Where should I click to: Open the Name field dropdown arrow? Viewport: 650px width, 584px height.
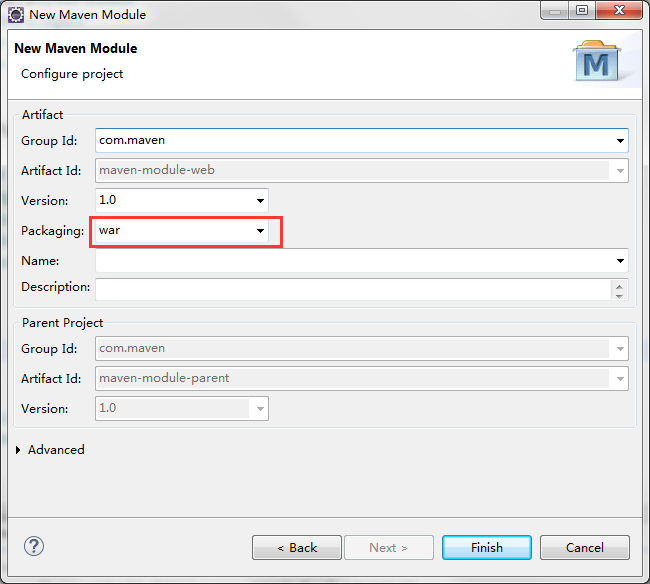click(620, 261)
